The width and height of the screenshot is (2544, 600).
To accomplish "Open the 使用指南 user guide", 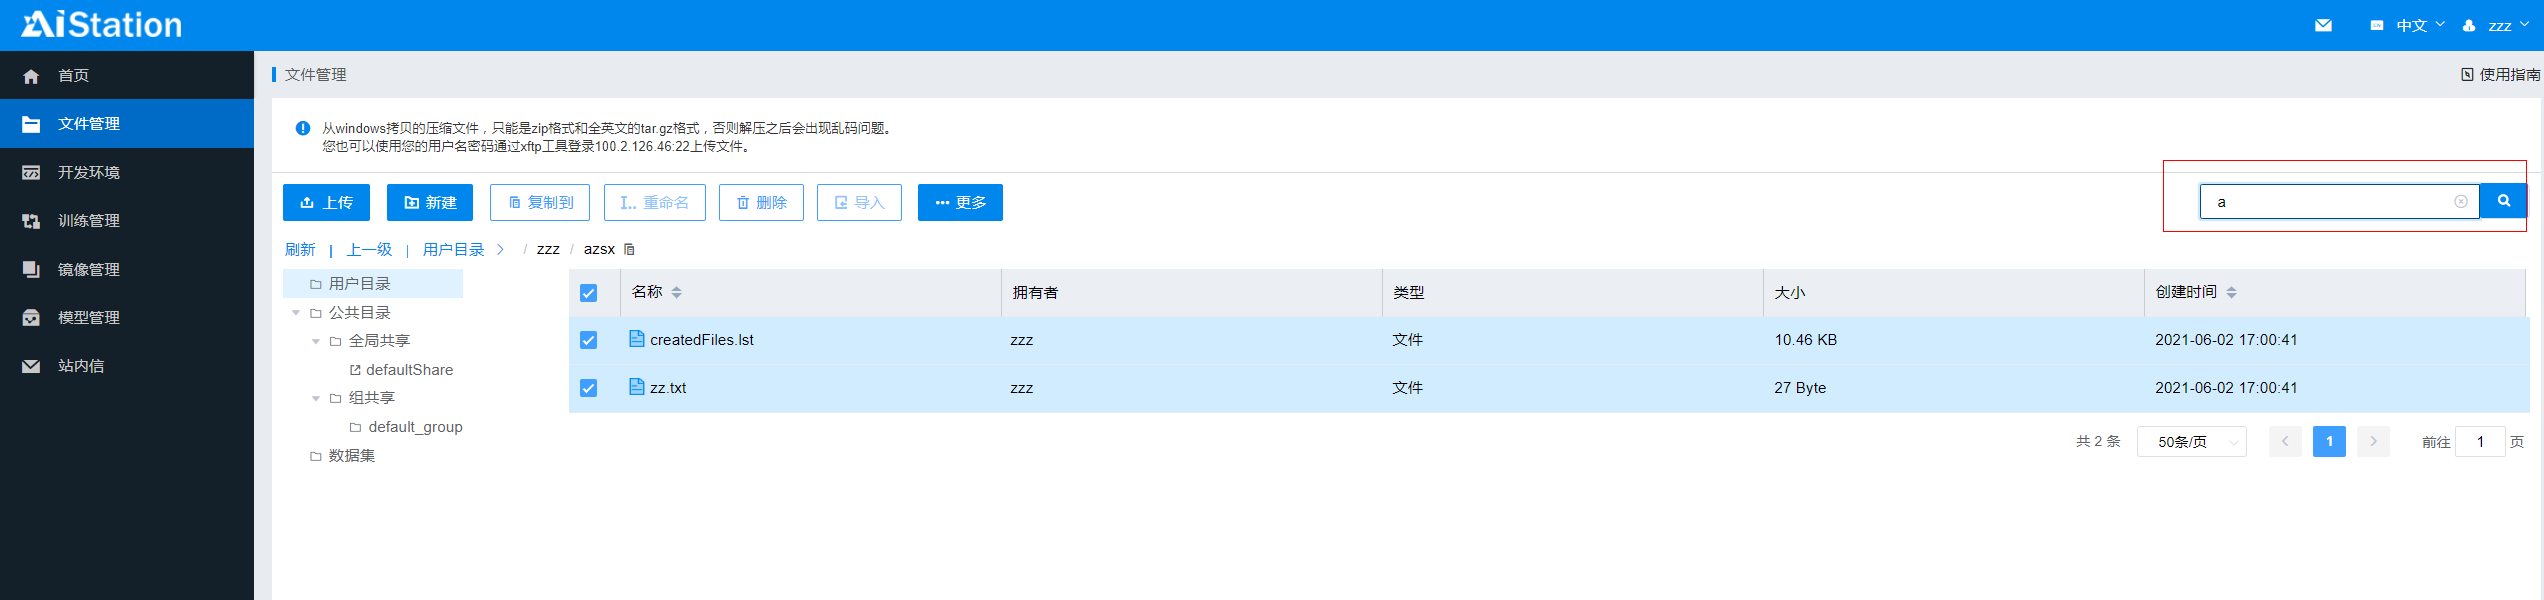I will tap(2500, 75).
